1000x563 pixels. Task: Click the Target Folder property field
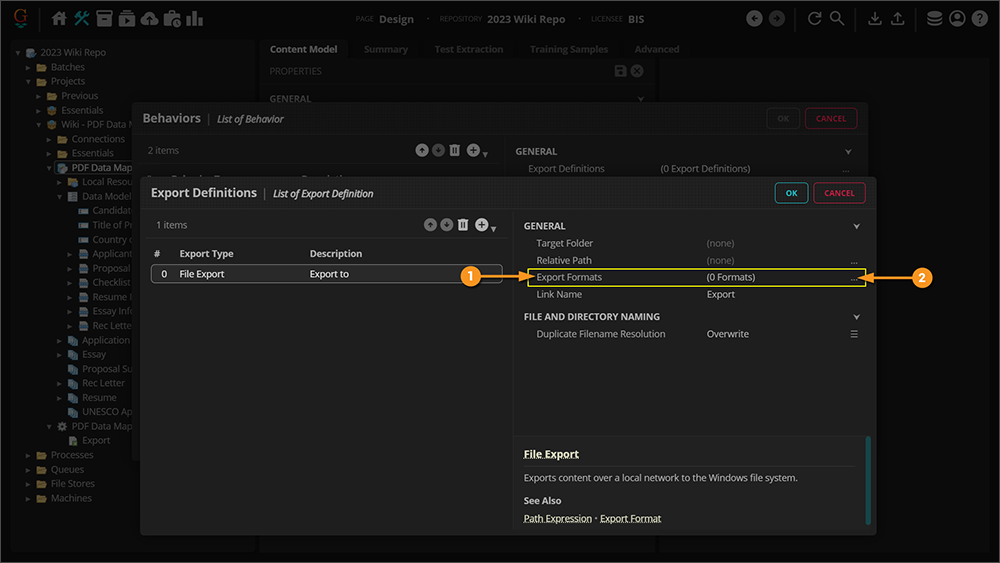[720, 244]
